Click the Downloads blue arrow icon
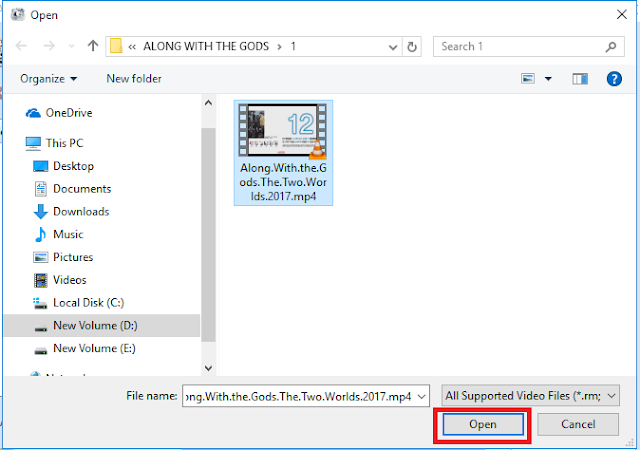Screen dimensions: 640x450 tap(40, 212)
